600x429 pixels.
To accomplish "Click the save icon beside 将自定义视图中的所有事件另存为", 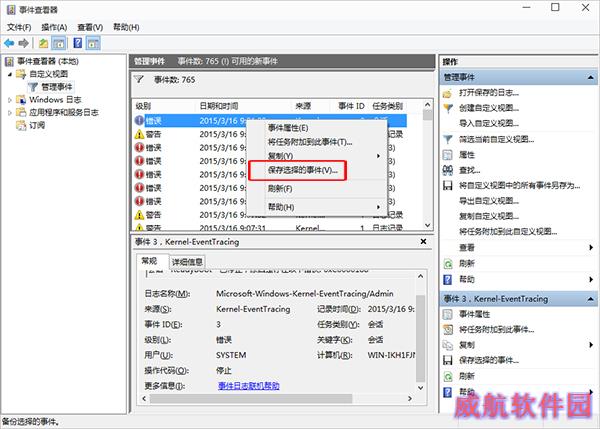I will [447, 186].
